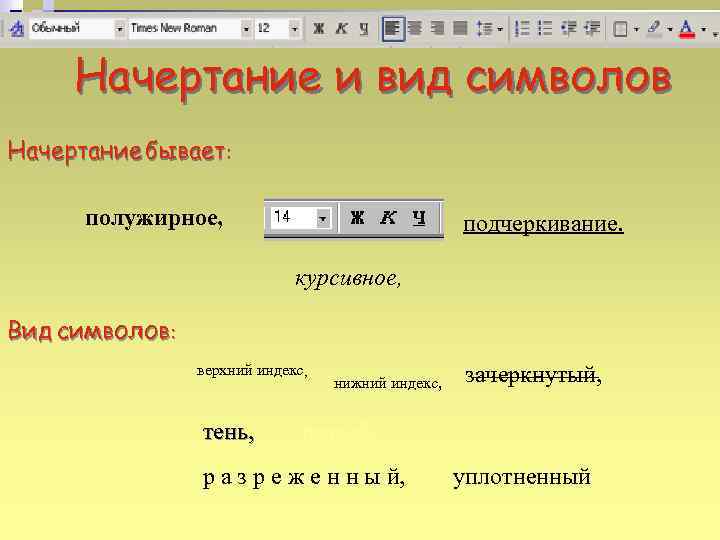Click the text 'нижний индекс,'
Image resolution: width=720 pixels, height=540 pixels.
[388, 383]
